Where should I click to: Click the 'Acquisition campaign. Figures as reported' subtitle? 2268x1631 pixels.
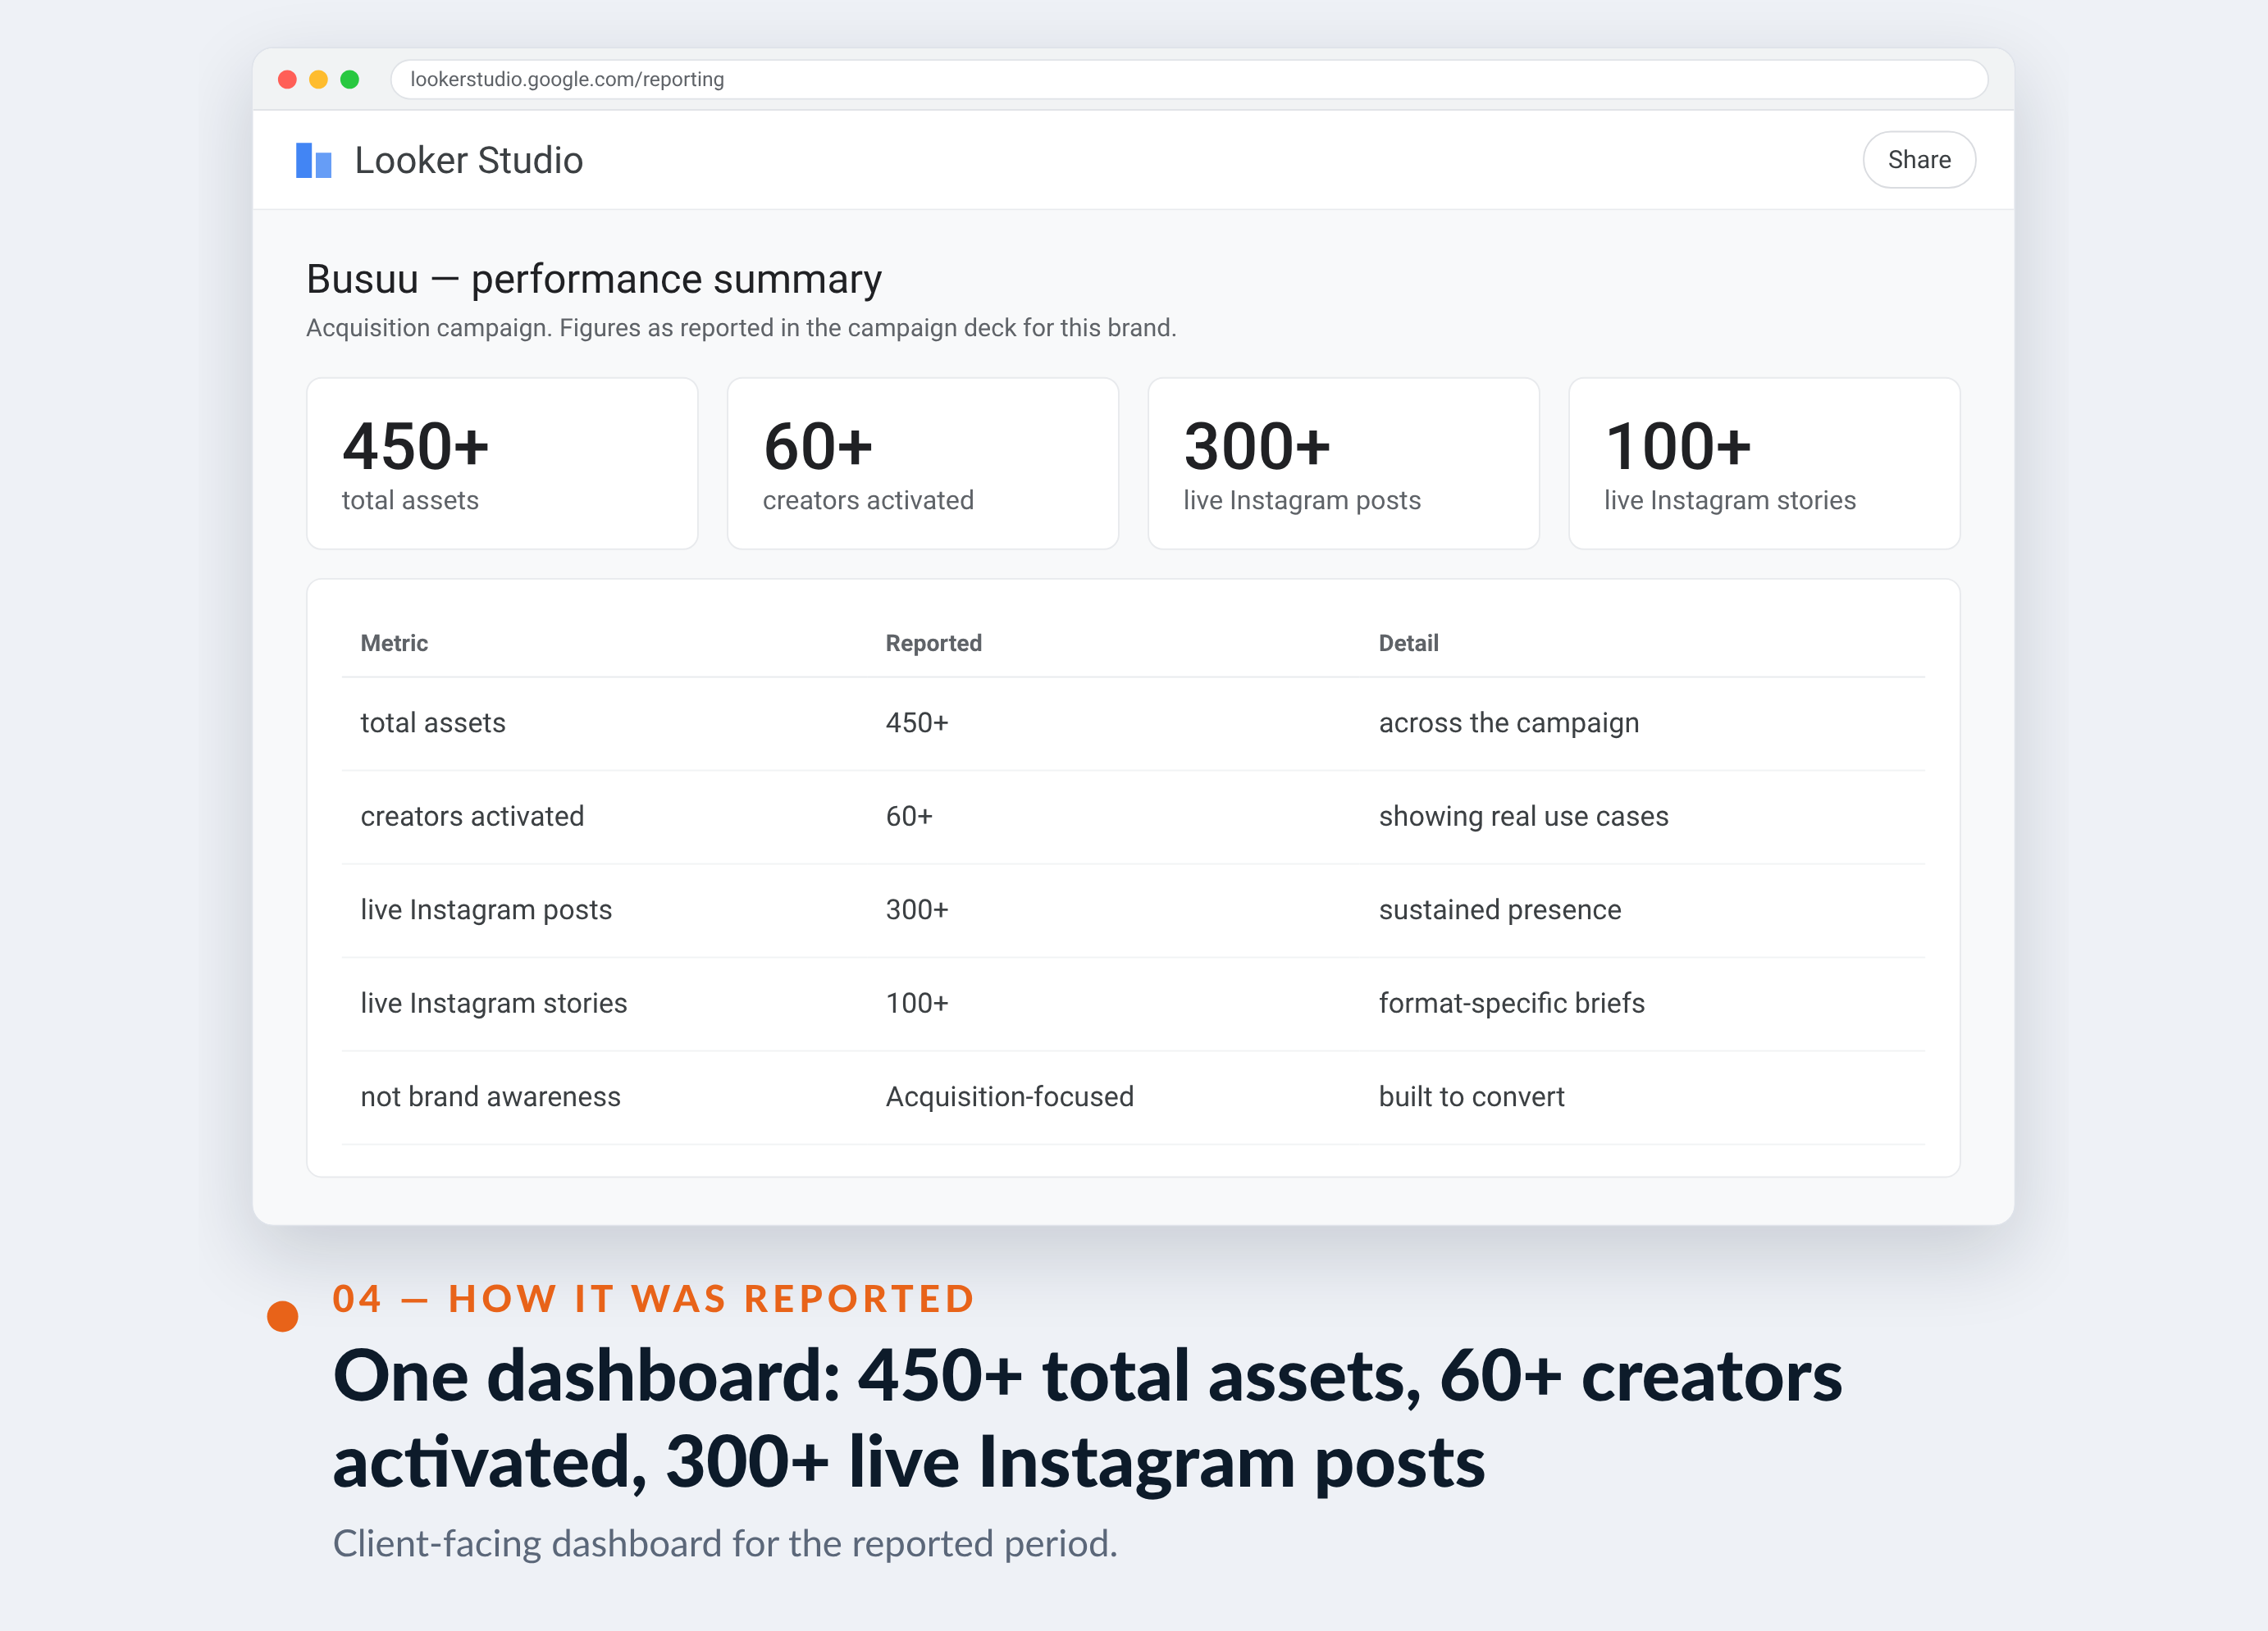click(x=741, y=328)
